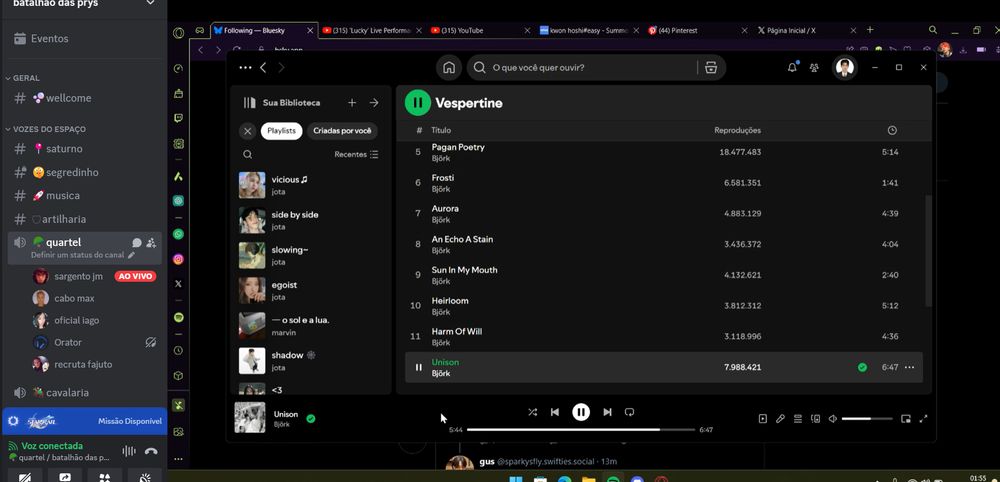Screen dimensions: 1000x482
Task: Open a new browser tab
Action: (870, 29)
